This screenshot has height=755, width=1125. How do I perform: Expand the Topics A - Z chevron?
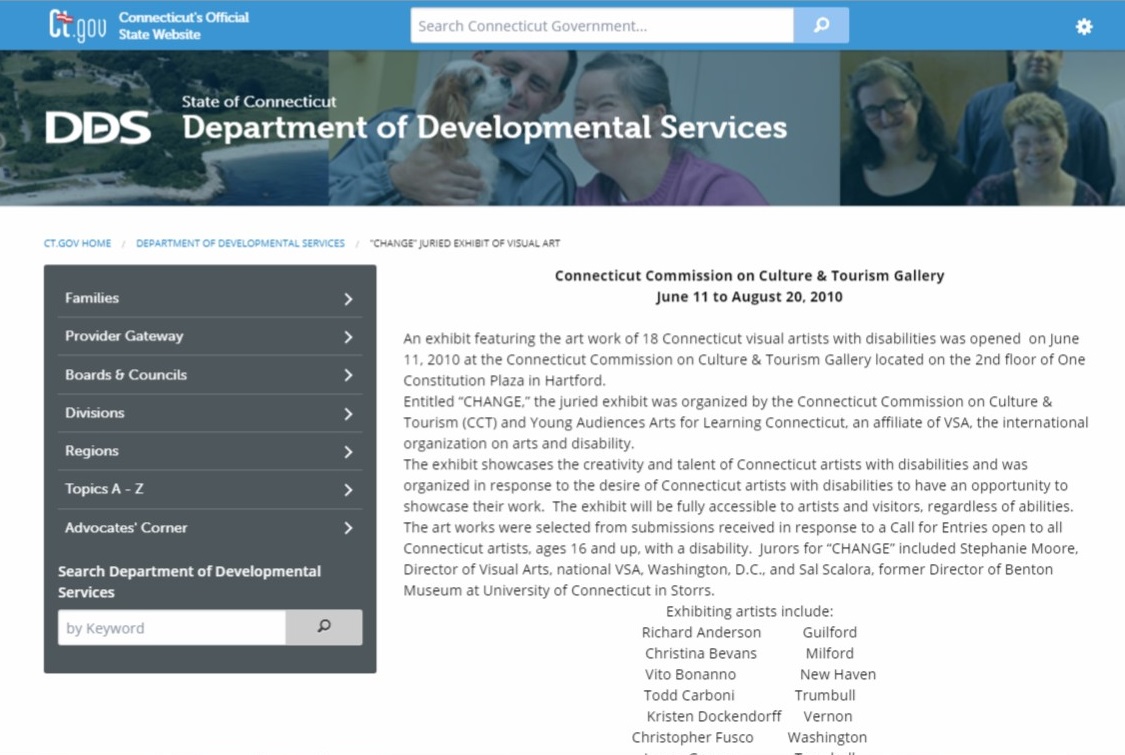click(x=348, y=489)
